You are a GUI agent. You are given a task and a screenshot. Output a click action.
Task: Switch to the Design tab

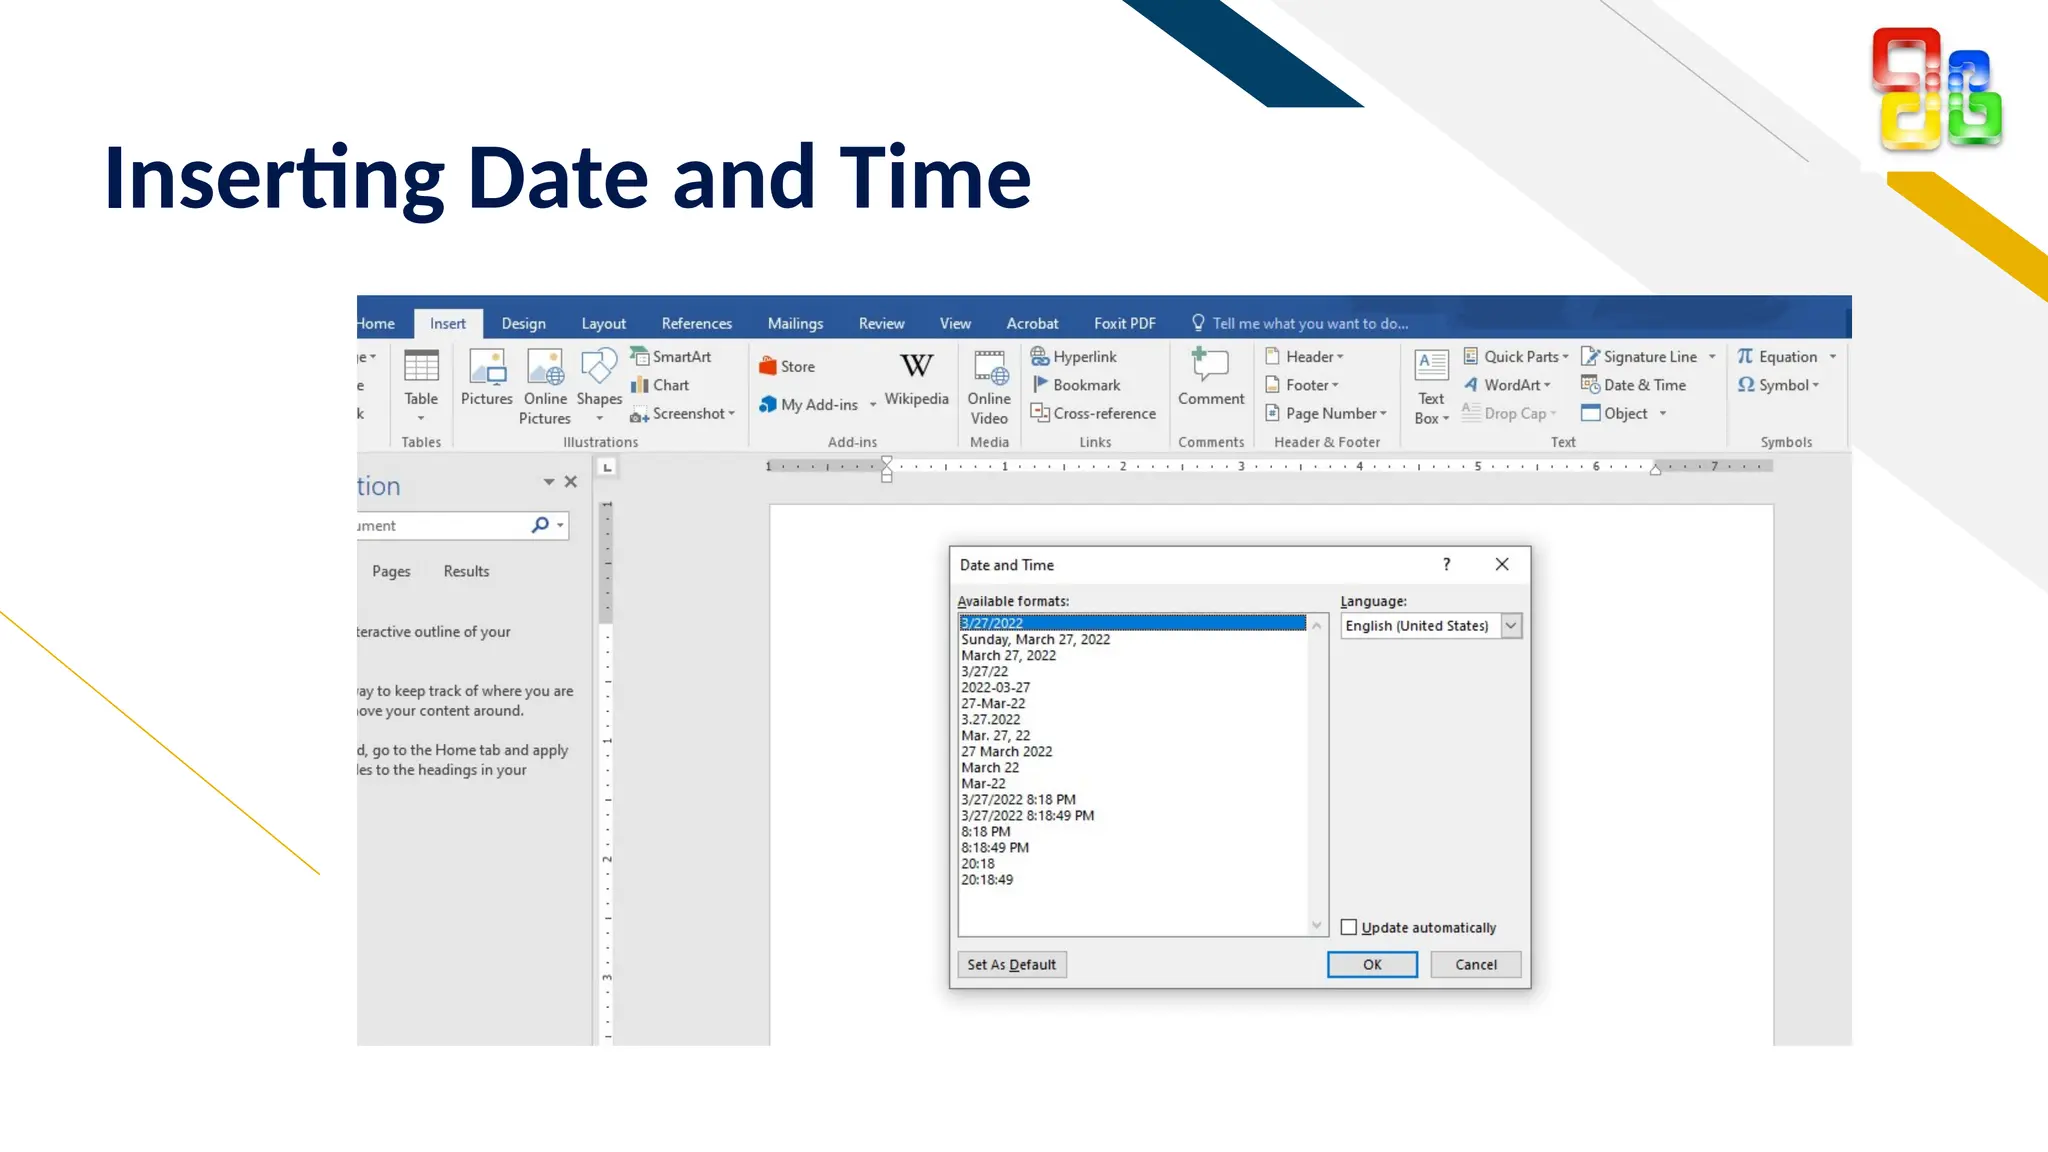523,323
